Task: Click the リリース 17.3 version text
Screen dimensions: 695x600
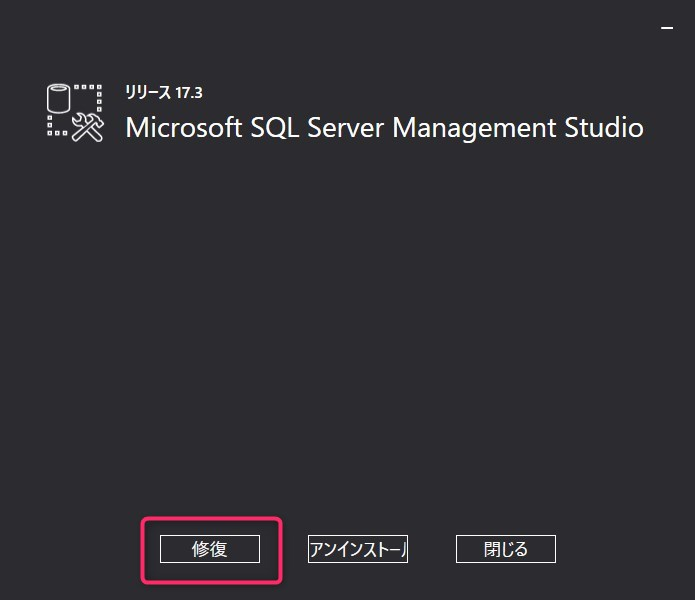Action: (164, 93)
